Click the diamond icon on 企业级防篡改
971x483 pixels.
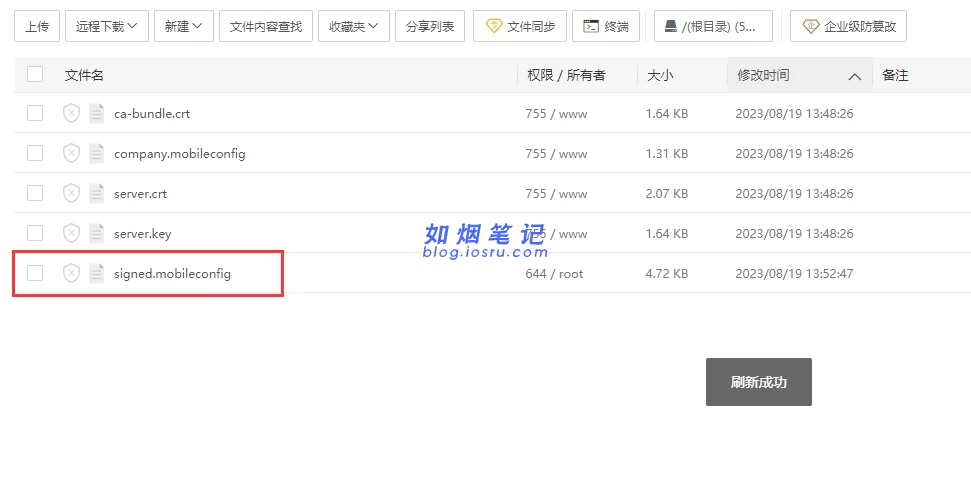coord(811,26)
